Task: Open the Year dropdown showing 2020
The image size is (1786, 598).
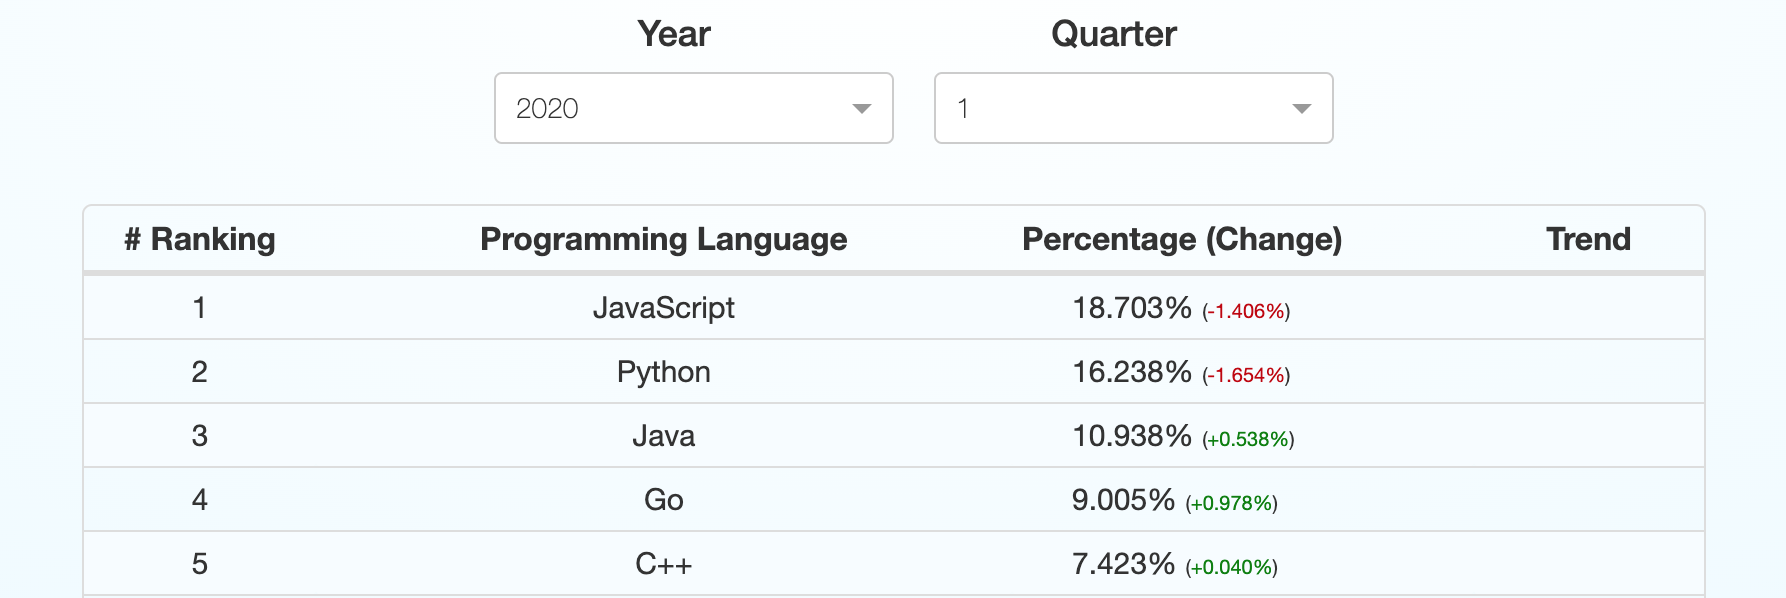Action: pos(692,108)
